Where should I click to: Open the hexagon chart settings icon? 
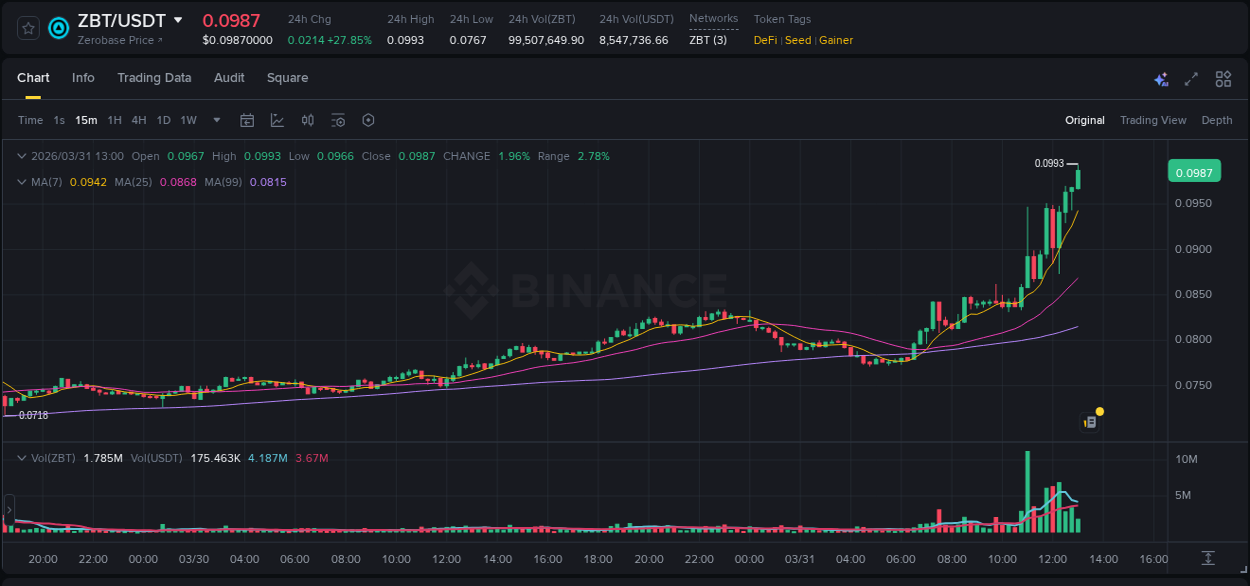pos(368,119)
